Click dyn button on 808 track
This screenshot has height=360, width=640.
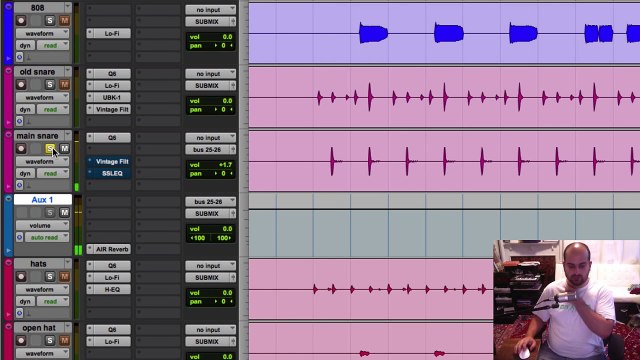pos(25,45)
